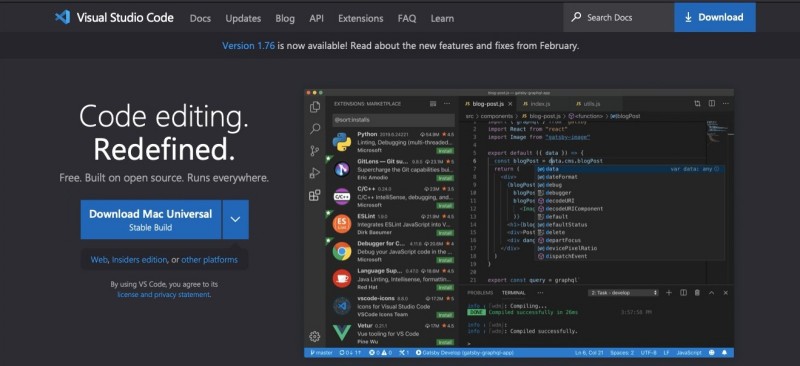800x366 pixels.
Task: Click the Manage gear icon in activity bar
Action: coord(315,336)
